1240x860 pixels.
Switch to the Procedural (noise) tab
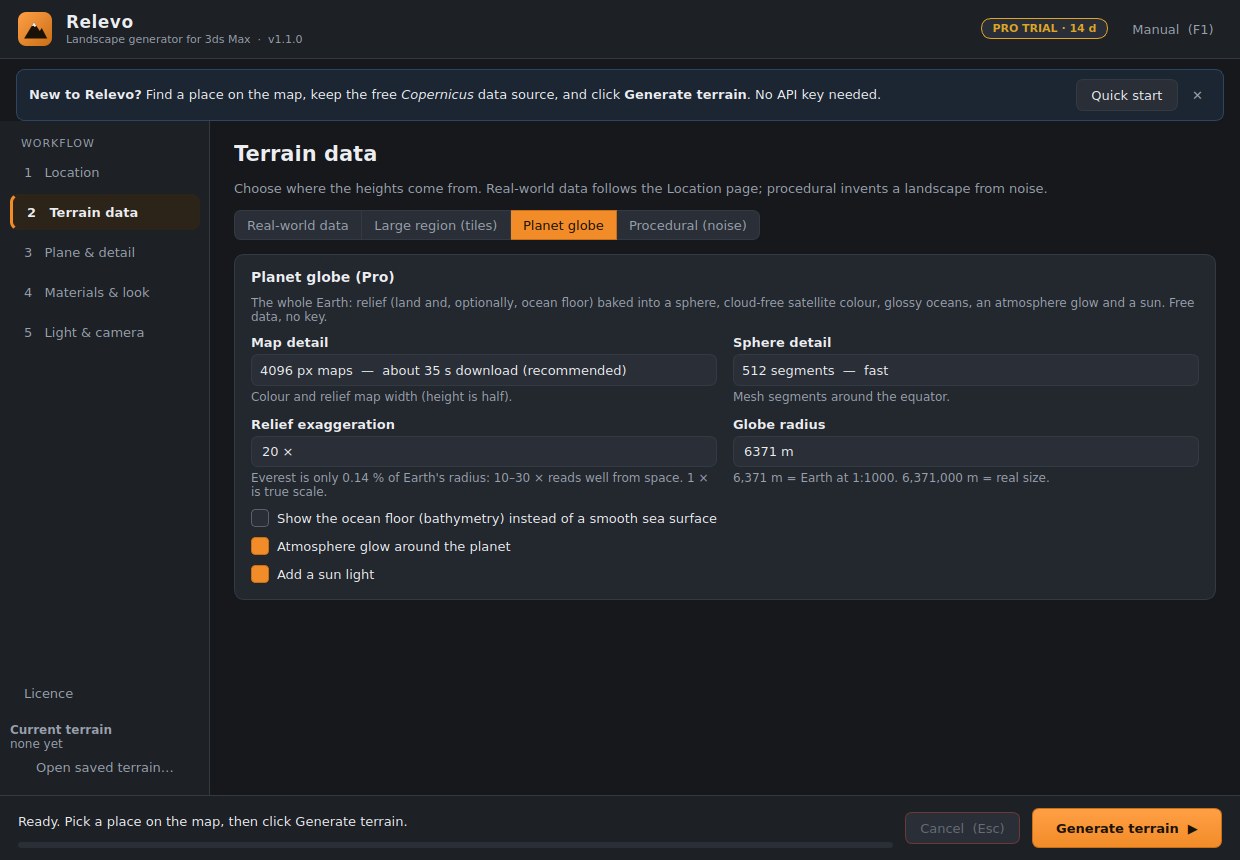(x=688, y=225)
